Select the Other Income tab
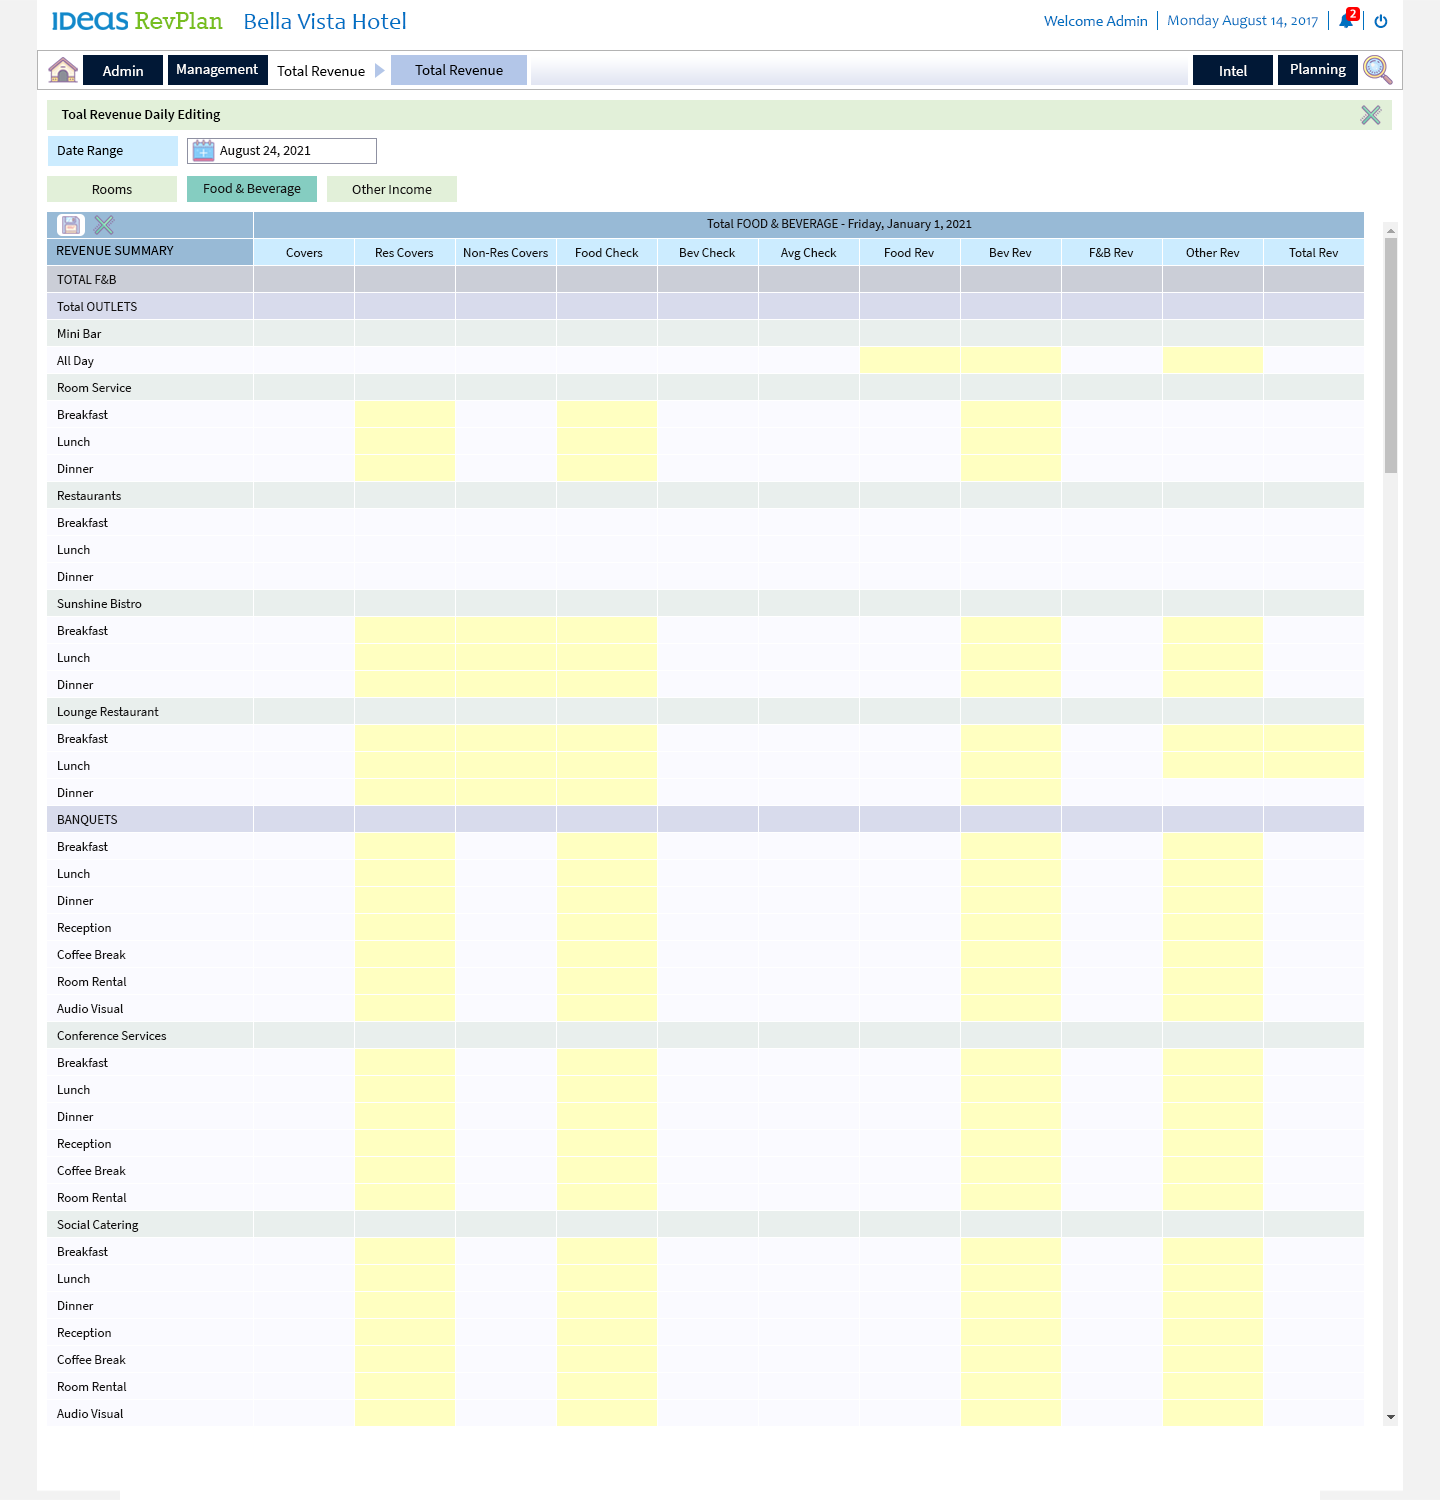1440x1500 pixels. 392,189
